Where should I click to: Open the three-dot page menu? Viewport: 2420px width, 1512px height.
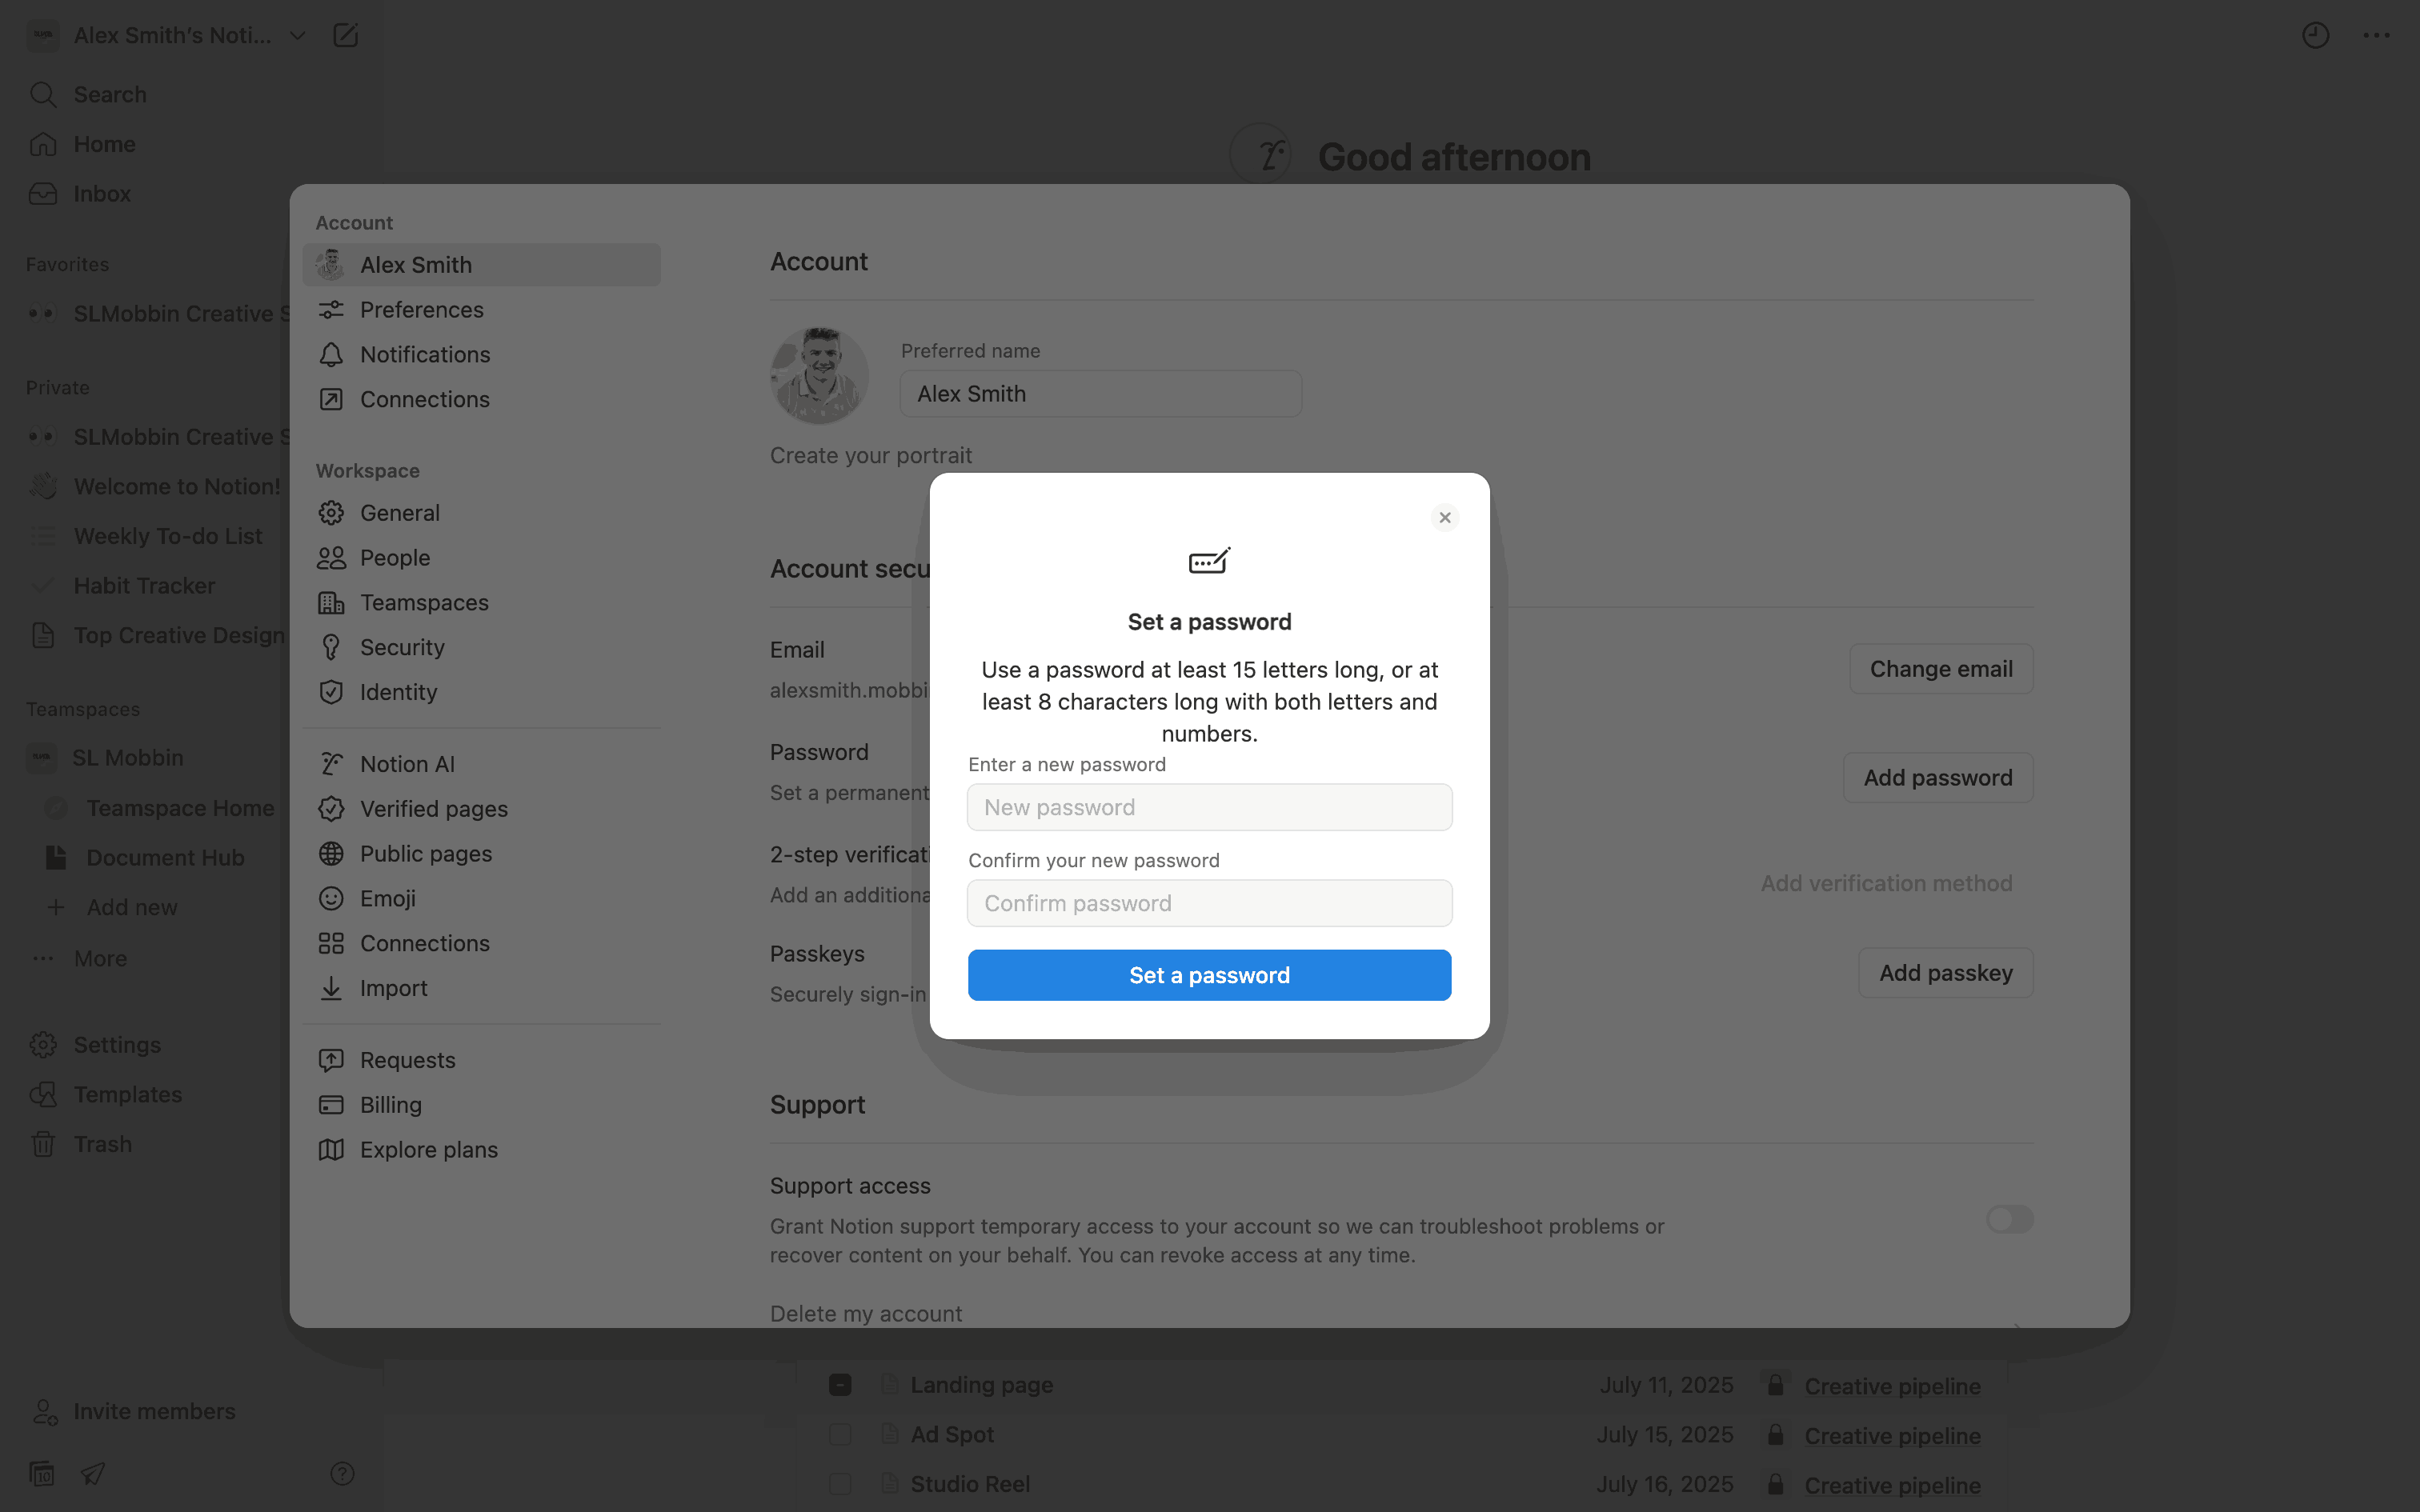click(2376, 36)
